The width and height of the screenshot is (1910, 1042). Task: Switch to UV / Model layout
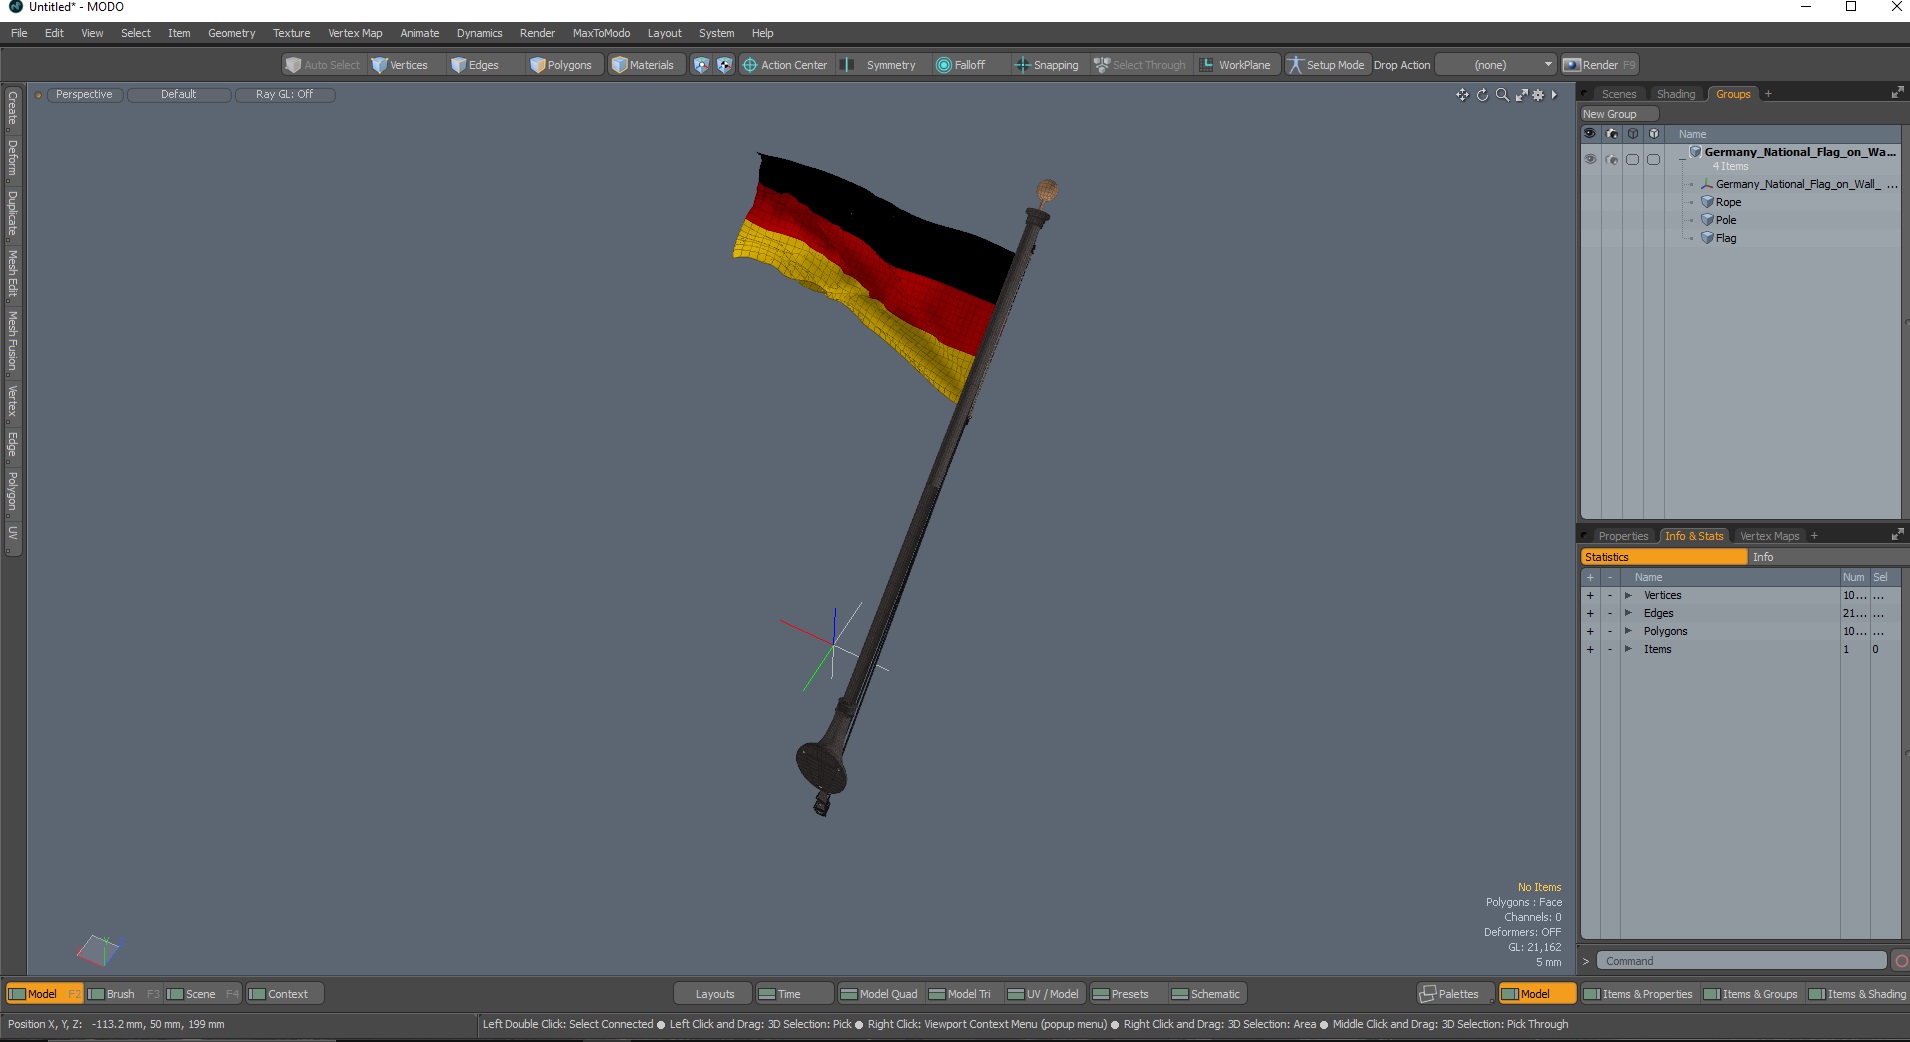(1043, 994)
